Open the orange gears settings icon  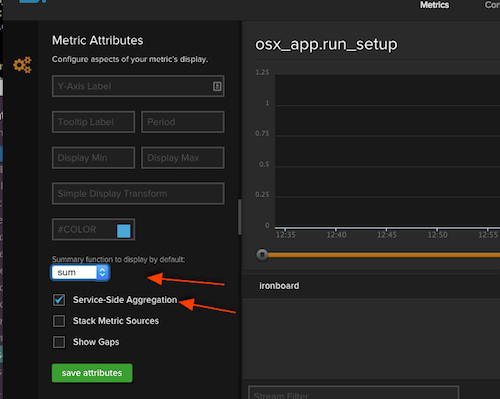[22, 65]
